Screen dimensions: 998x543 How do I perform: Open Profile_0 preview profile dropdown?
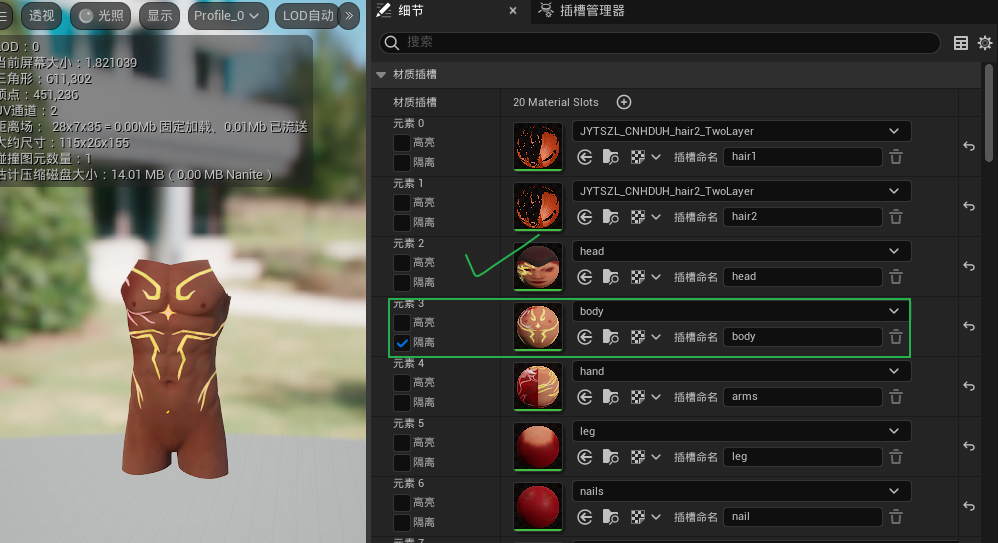227,16
